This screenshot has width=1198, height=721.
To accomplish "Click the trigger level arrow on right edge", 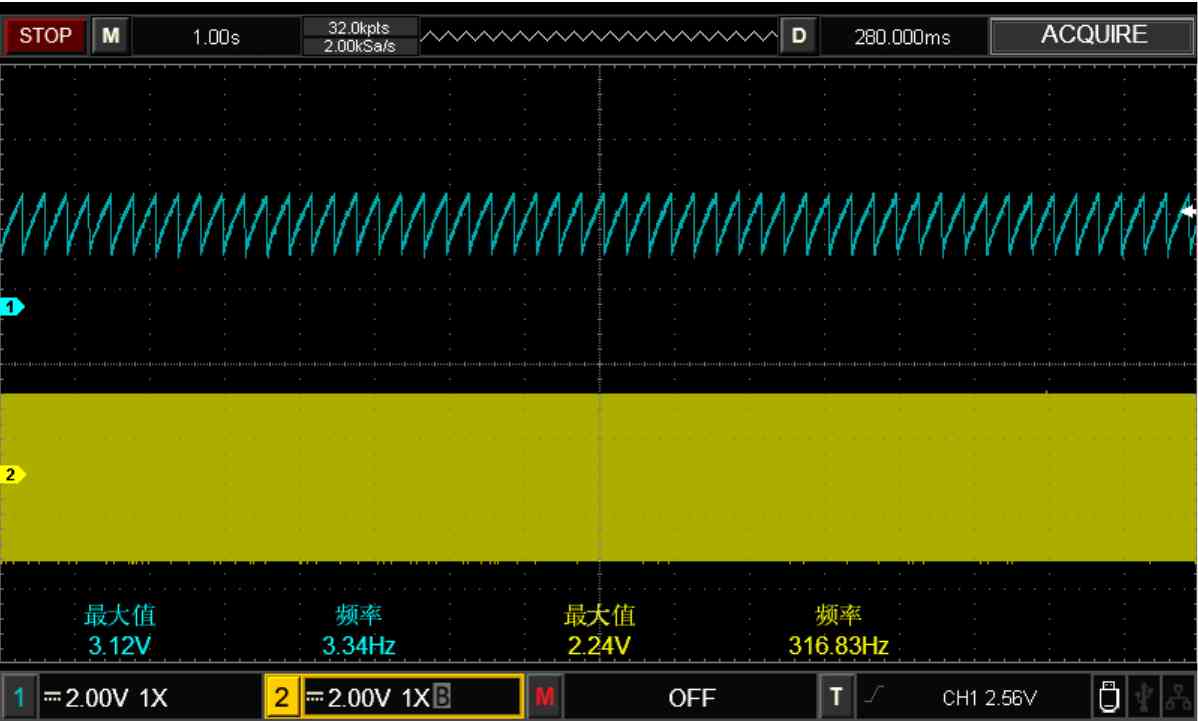I will [x=1189, y=212].
